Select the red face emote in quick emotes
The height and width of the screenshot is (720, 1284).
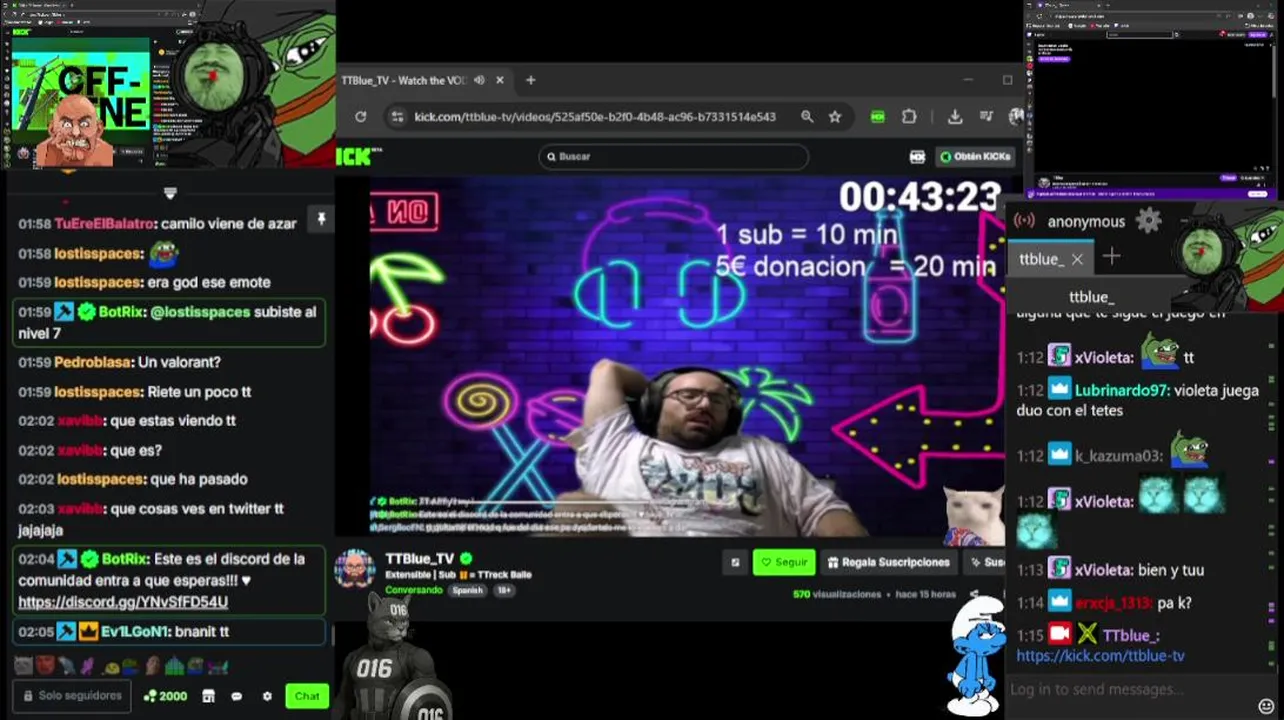pyautogui.click(x=44, y=665)
